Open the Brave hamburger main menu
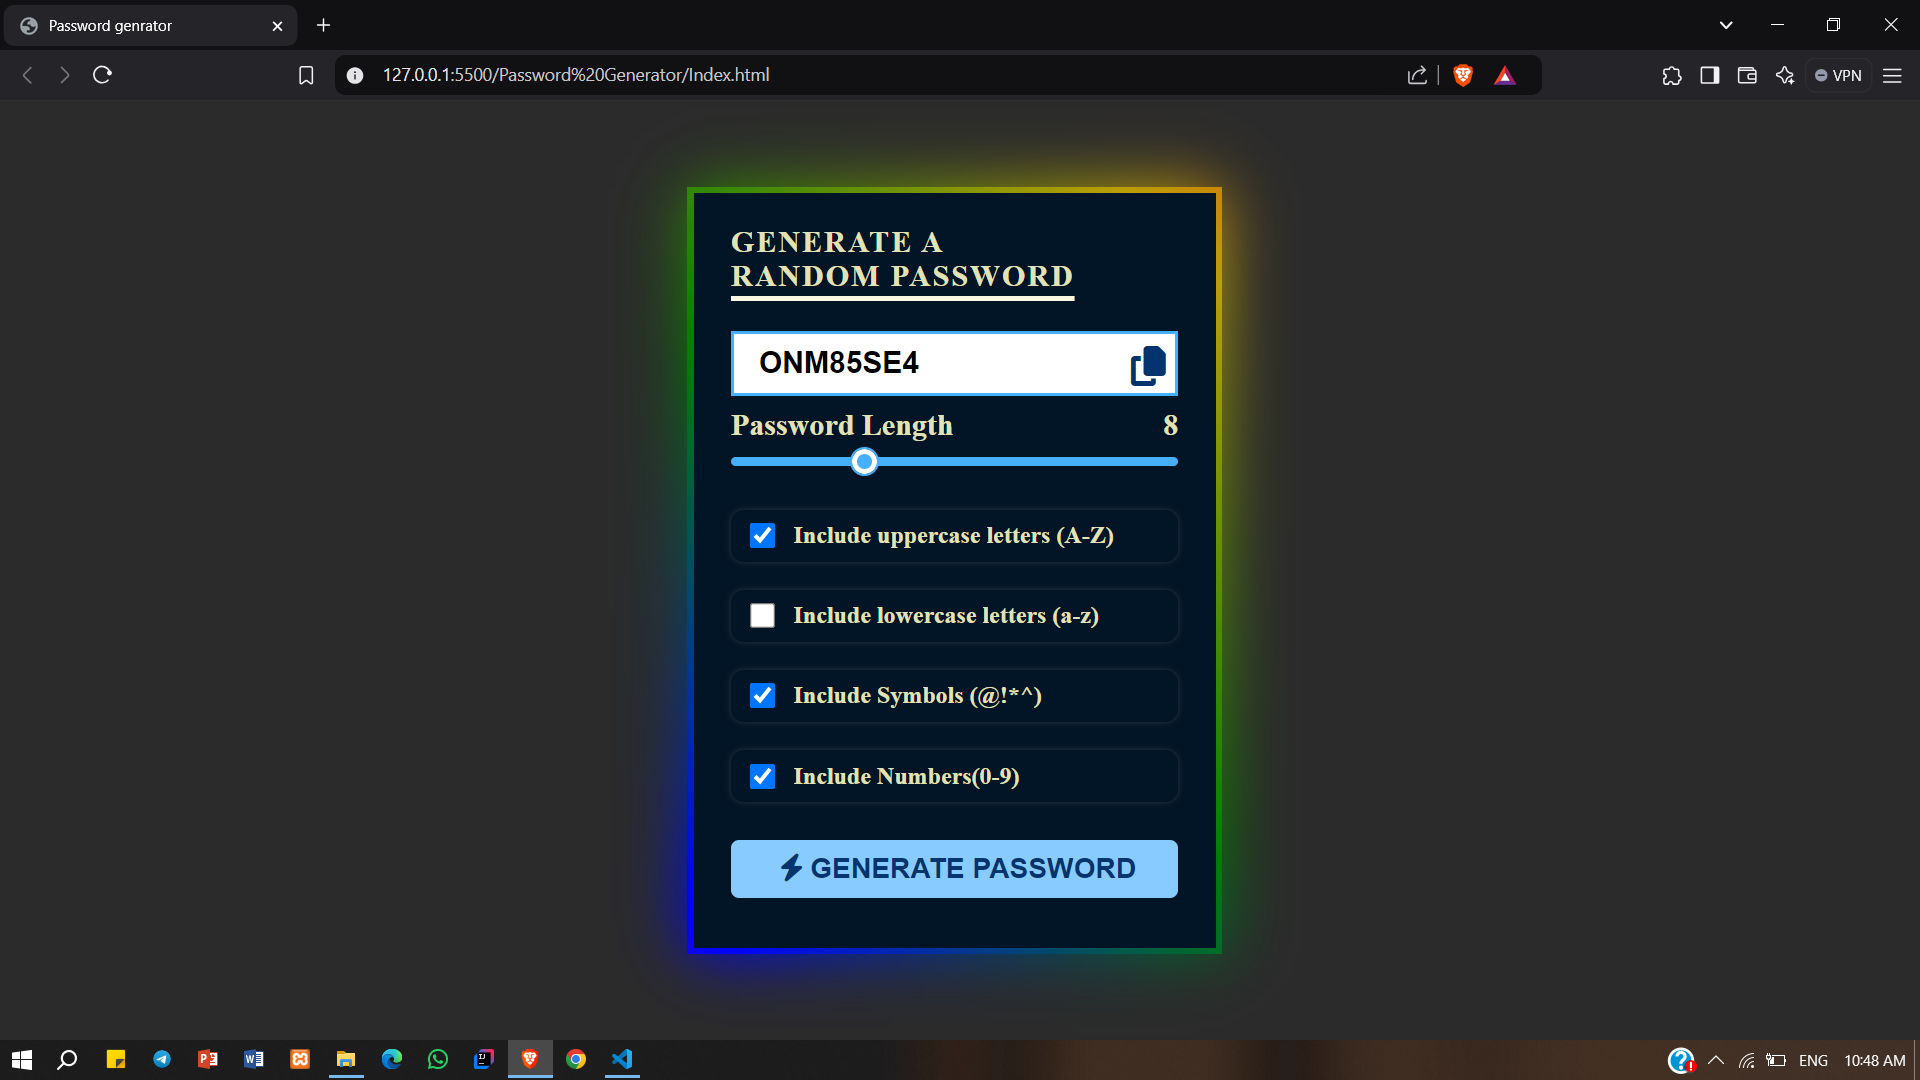This screenshot has height=1080, width=1920. [1892, 75]
